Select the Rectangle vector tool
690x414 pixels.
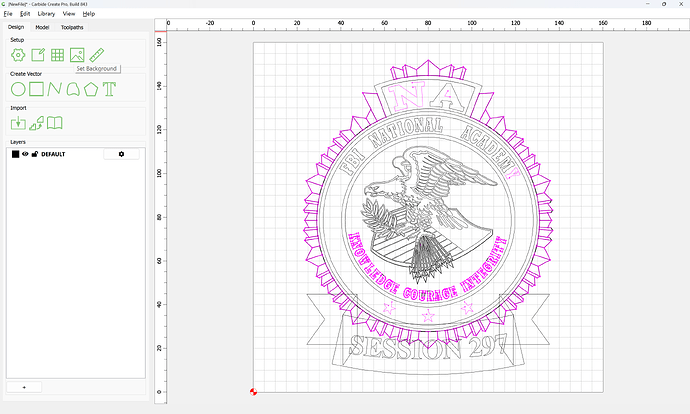point(36,89)
